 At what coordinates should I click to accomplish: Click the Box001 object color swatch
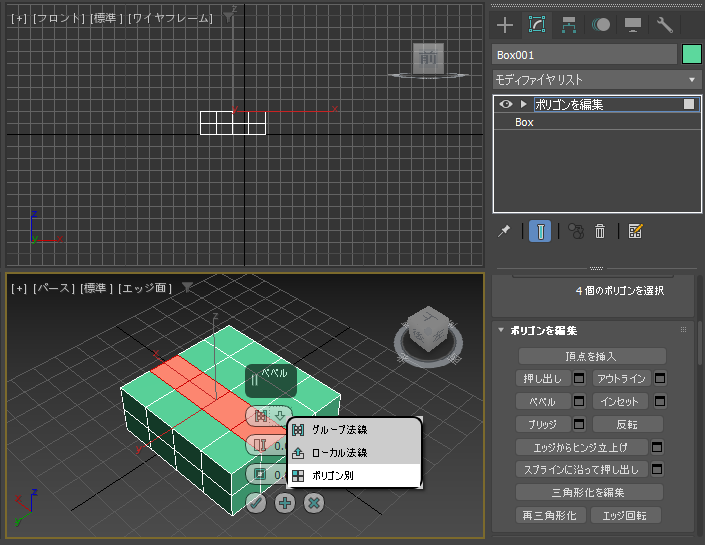click(x=692, y=54)
